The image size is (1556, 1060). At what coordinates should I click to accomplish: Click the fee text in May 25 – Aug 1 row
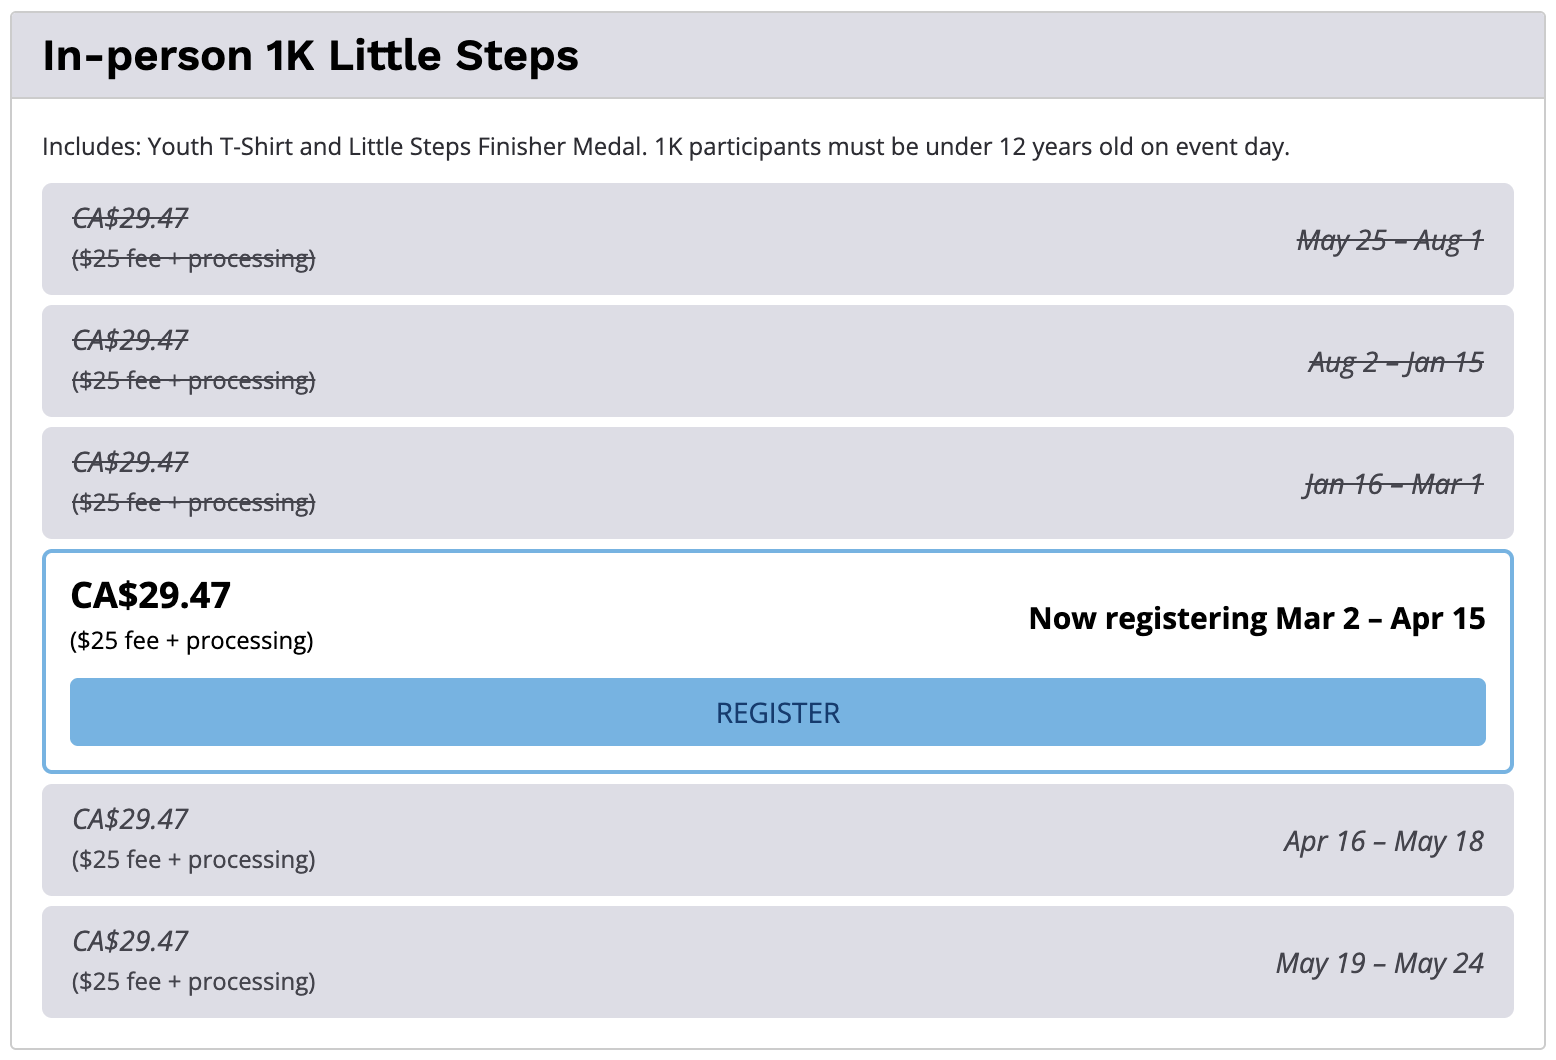[x=193, y=259]
